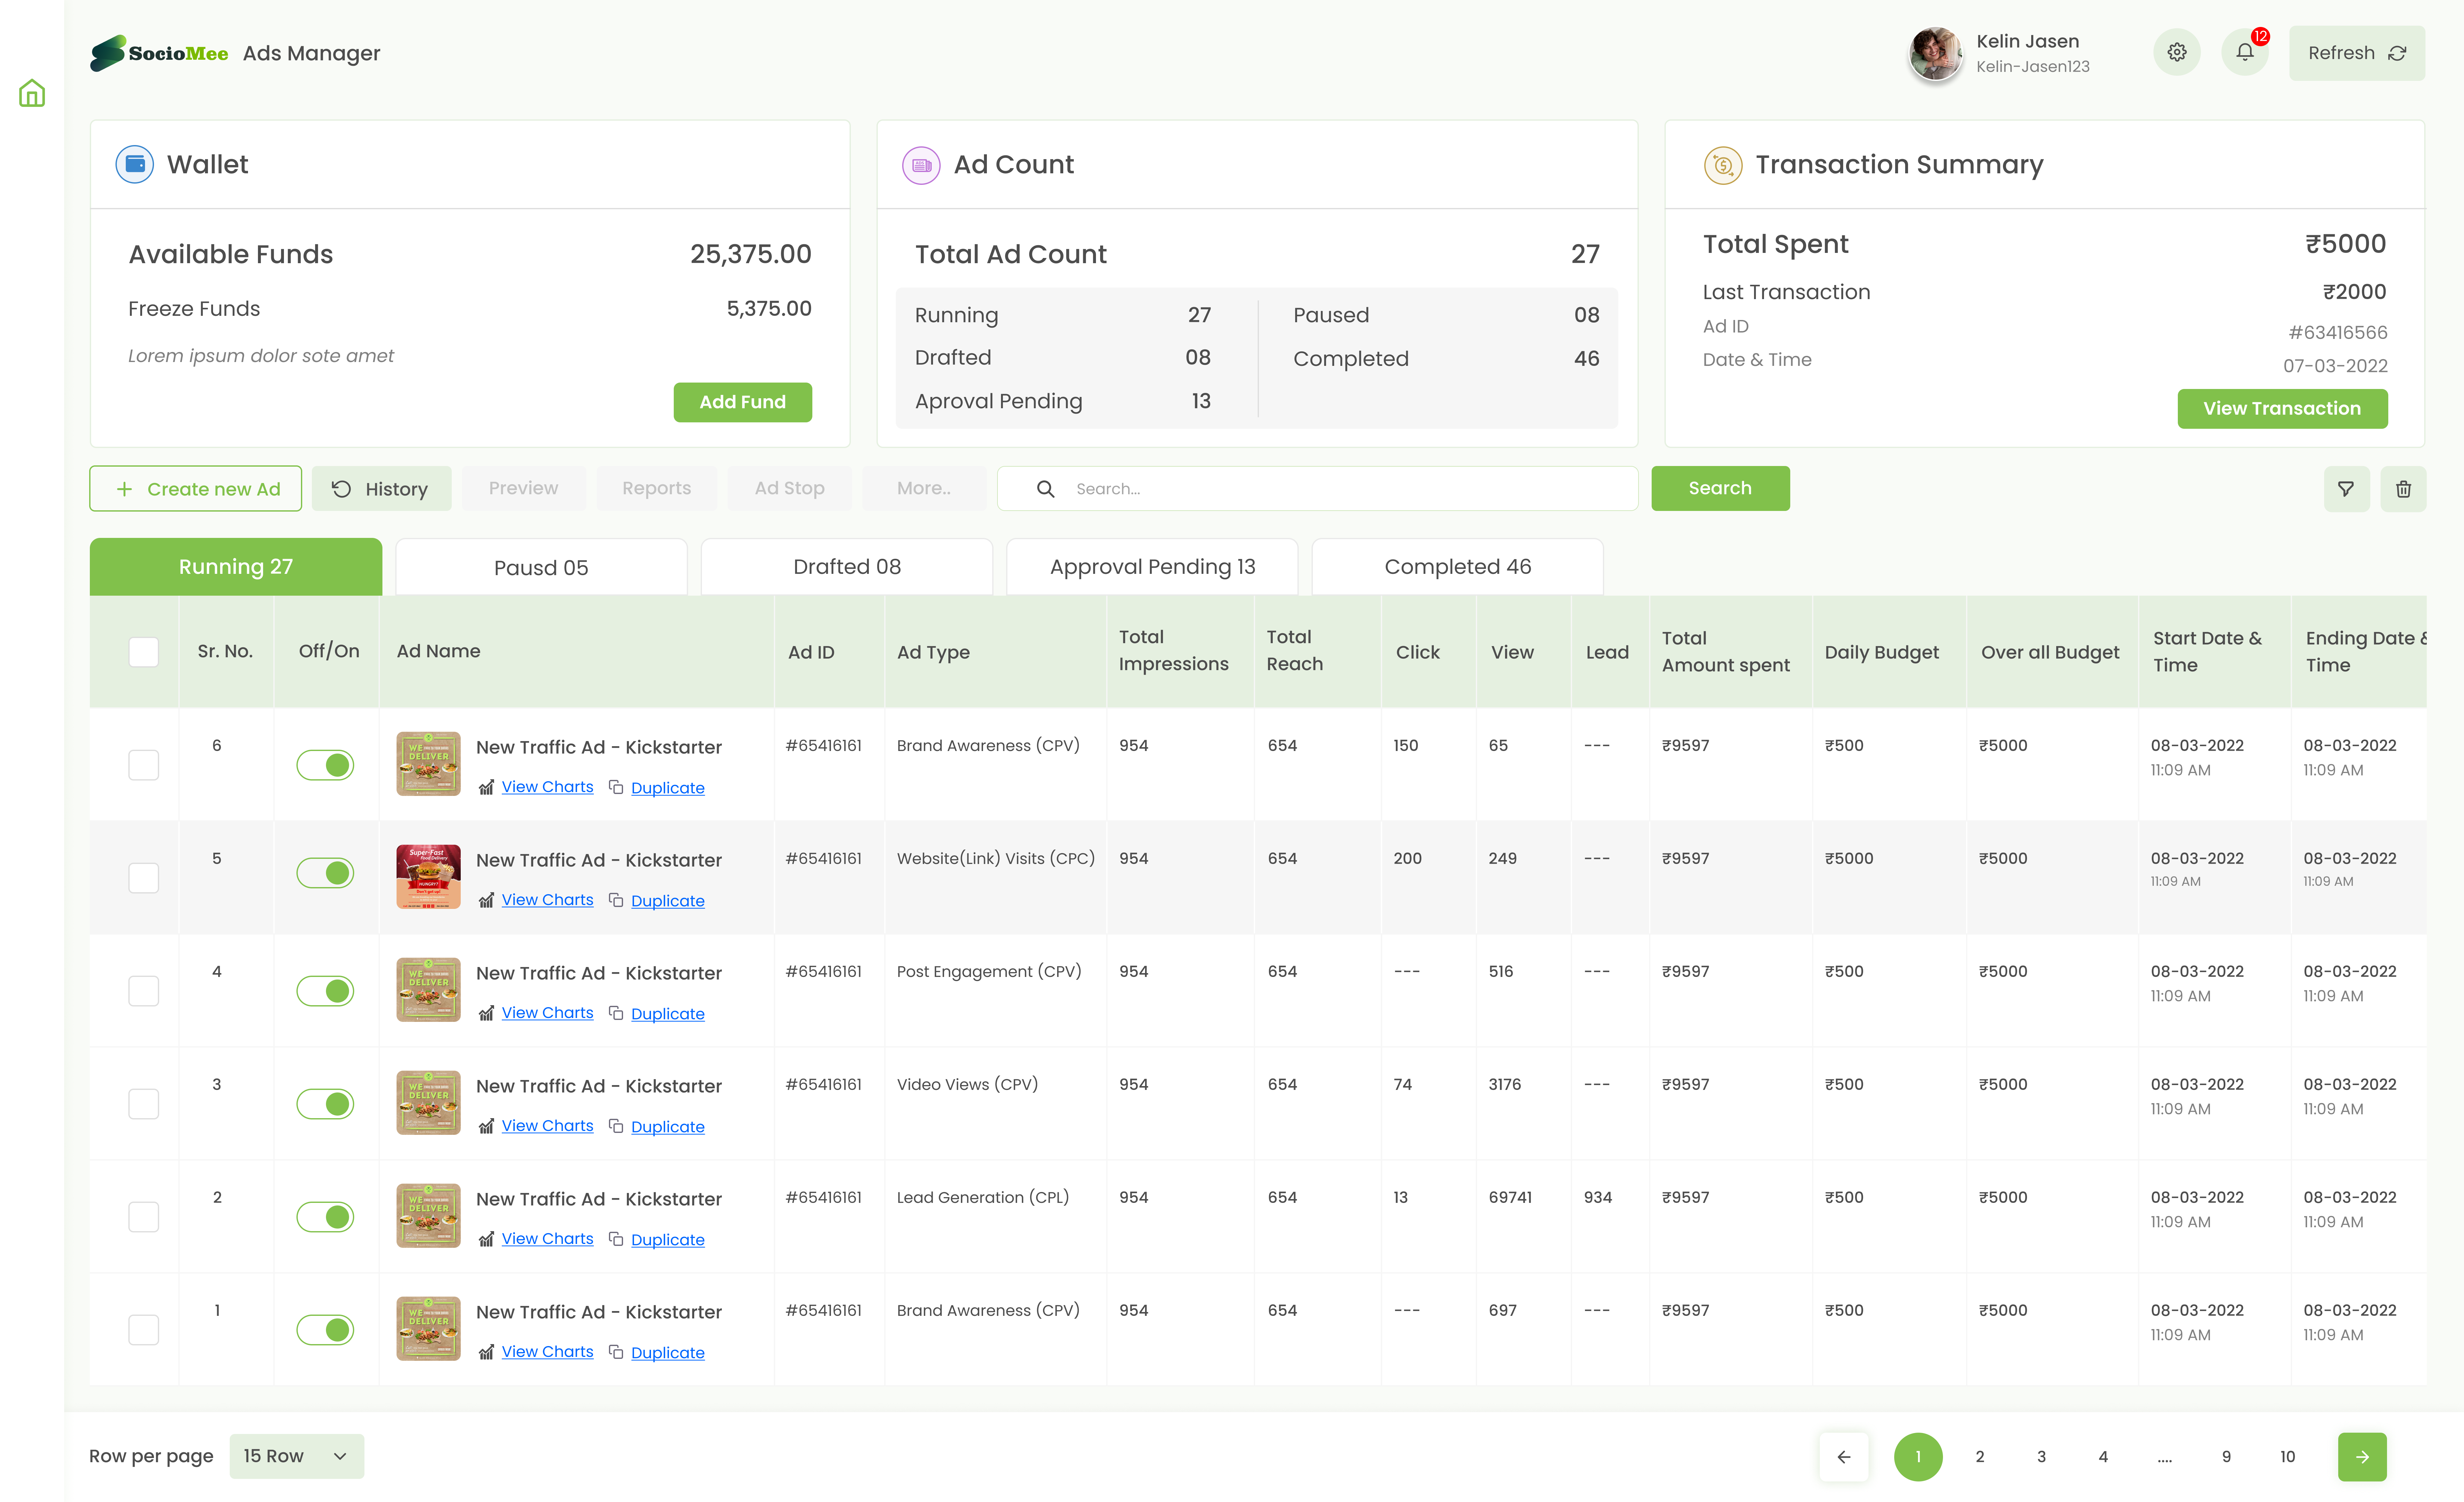Check the checkbox for row Sr. No. 4
This screenshot has height=1502, width=2464.
pyautogui.click(x=144, y=991)
